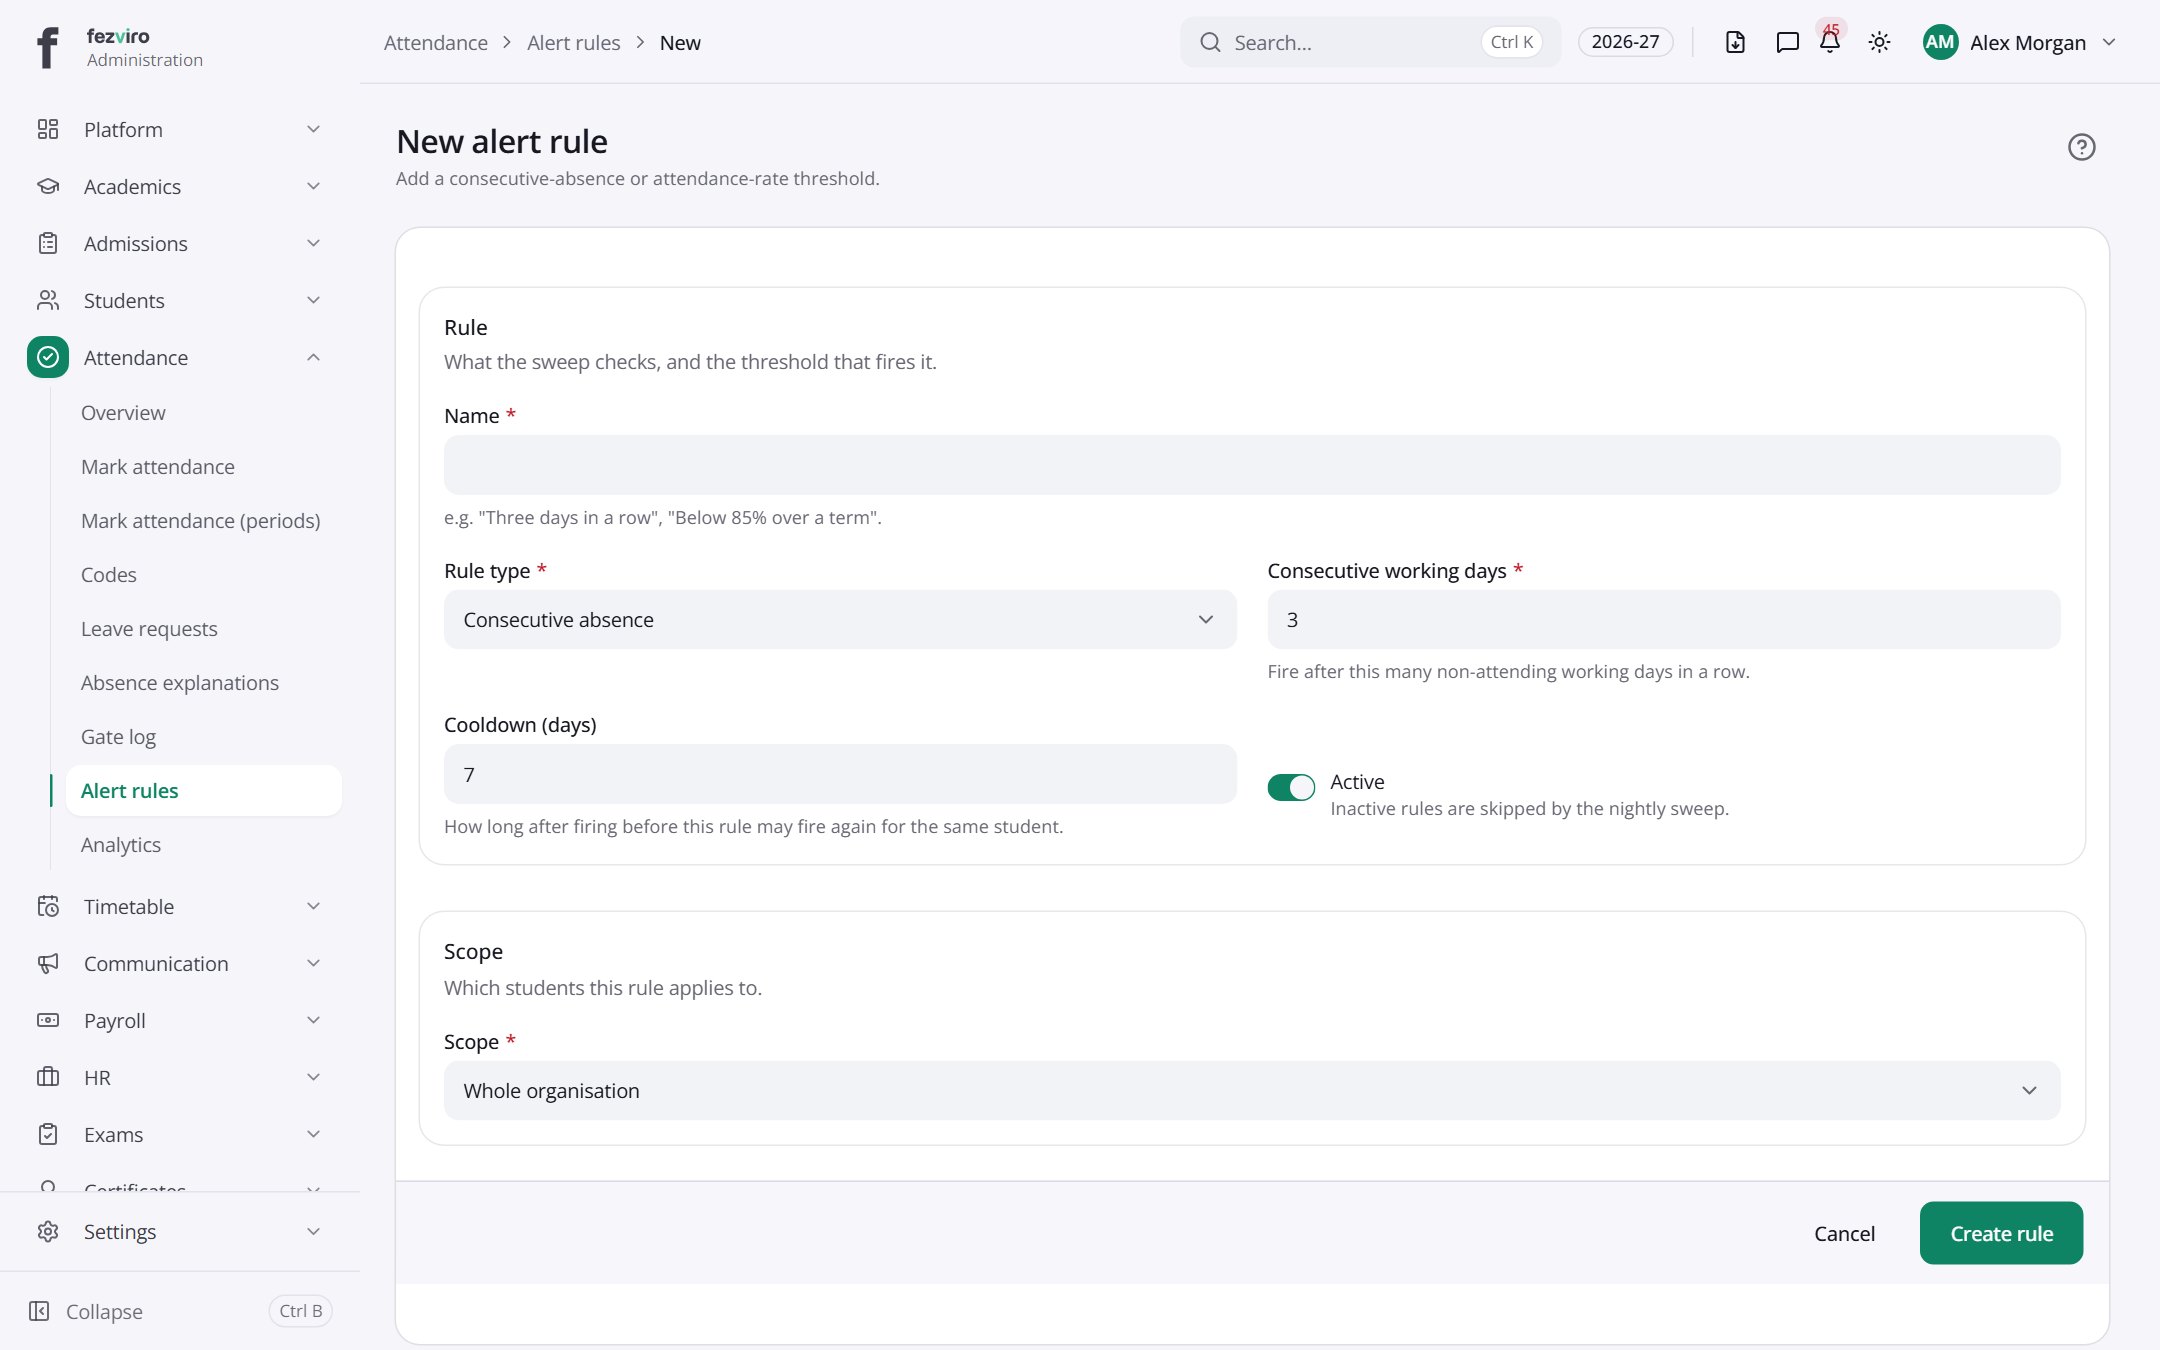The width and height of the screenshot is (2160, 1350).
Task: Click the Alert rules breadcrumb link
Action: click(x=574, y=42)
